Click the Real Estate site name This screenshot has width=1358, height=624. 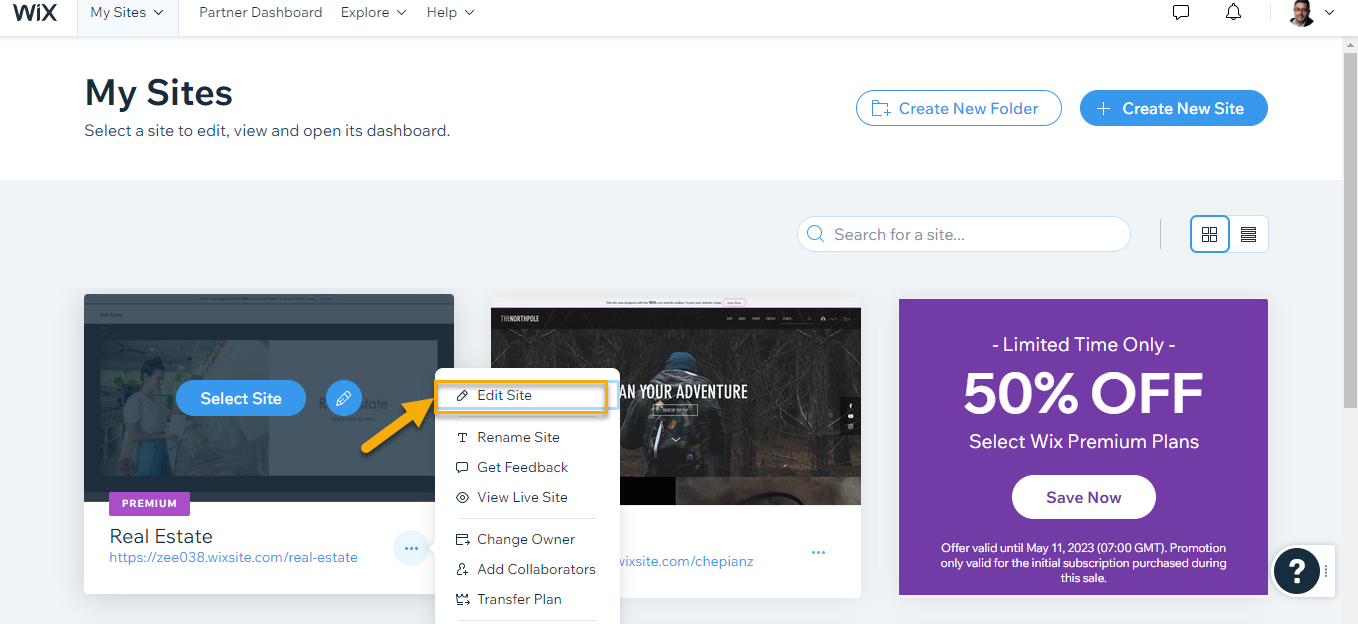(x=161, y=536)
